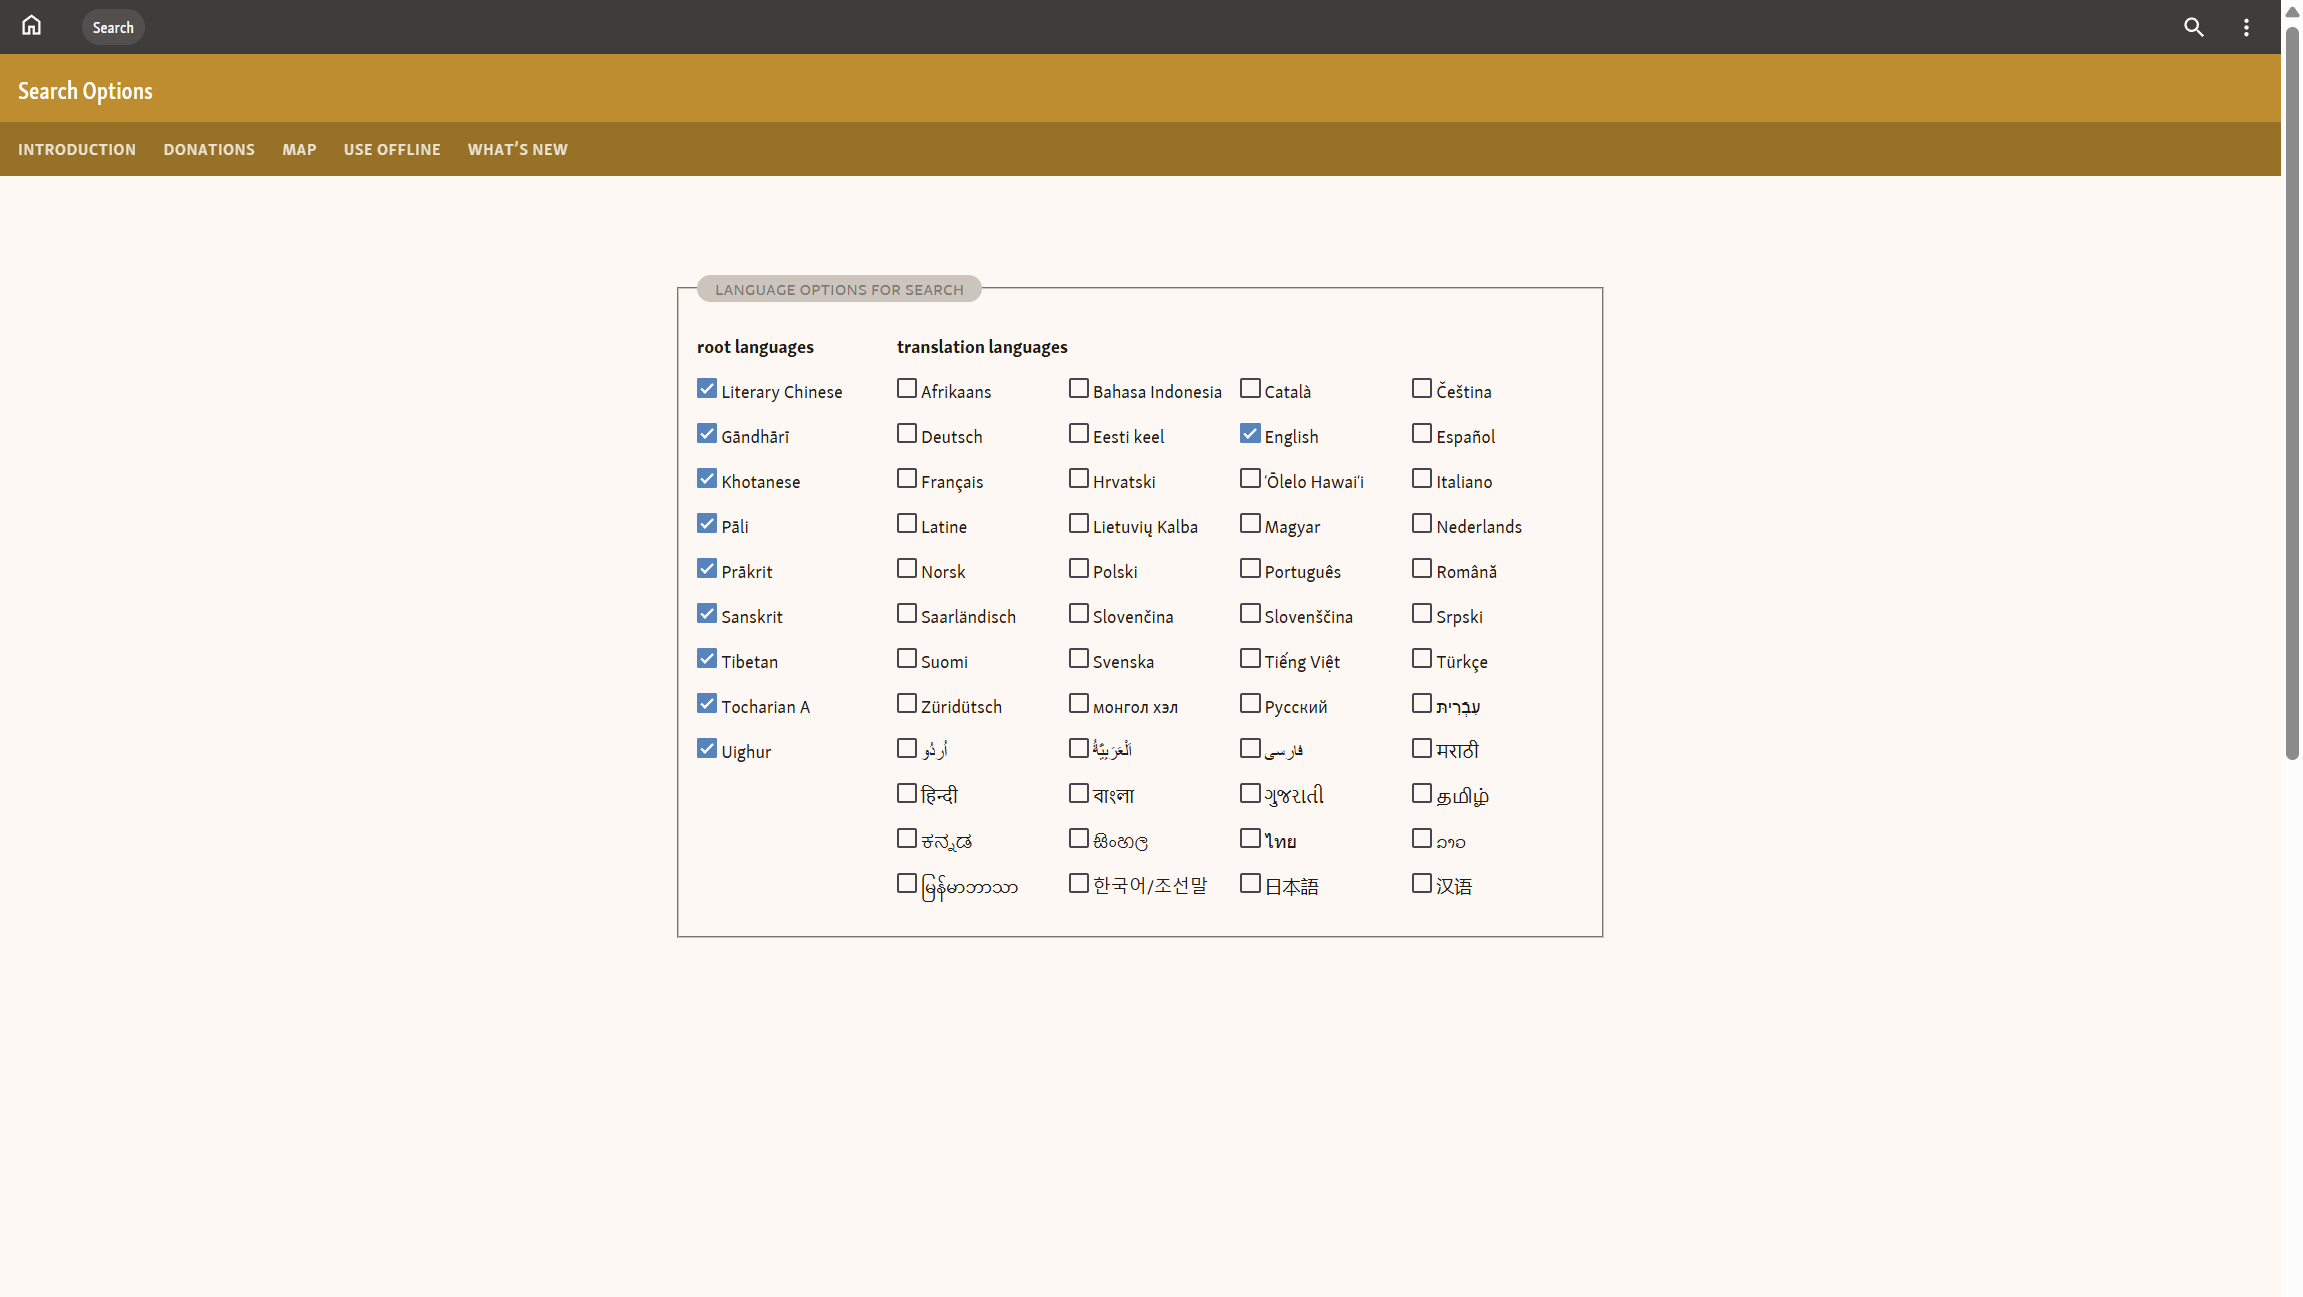Select the Use Offline tab
Image resolution: width=2303 pixels, height=1297 pixels.
pyautogui.click(x=392, y=149)
